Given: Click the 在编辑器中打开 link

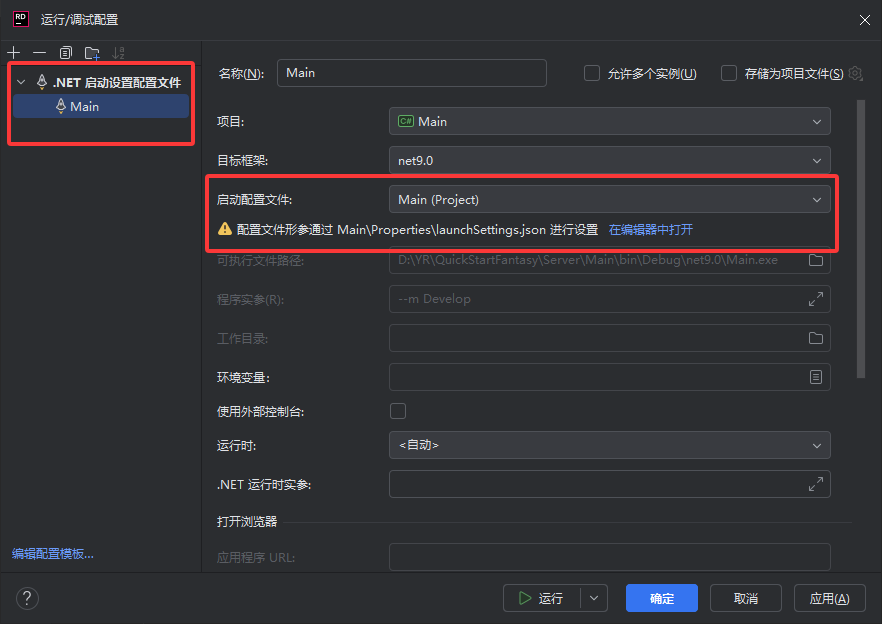Looking at the screenshot, I should pos(651,230).
